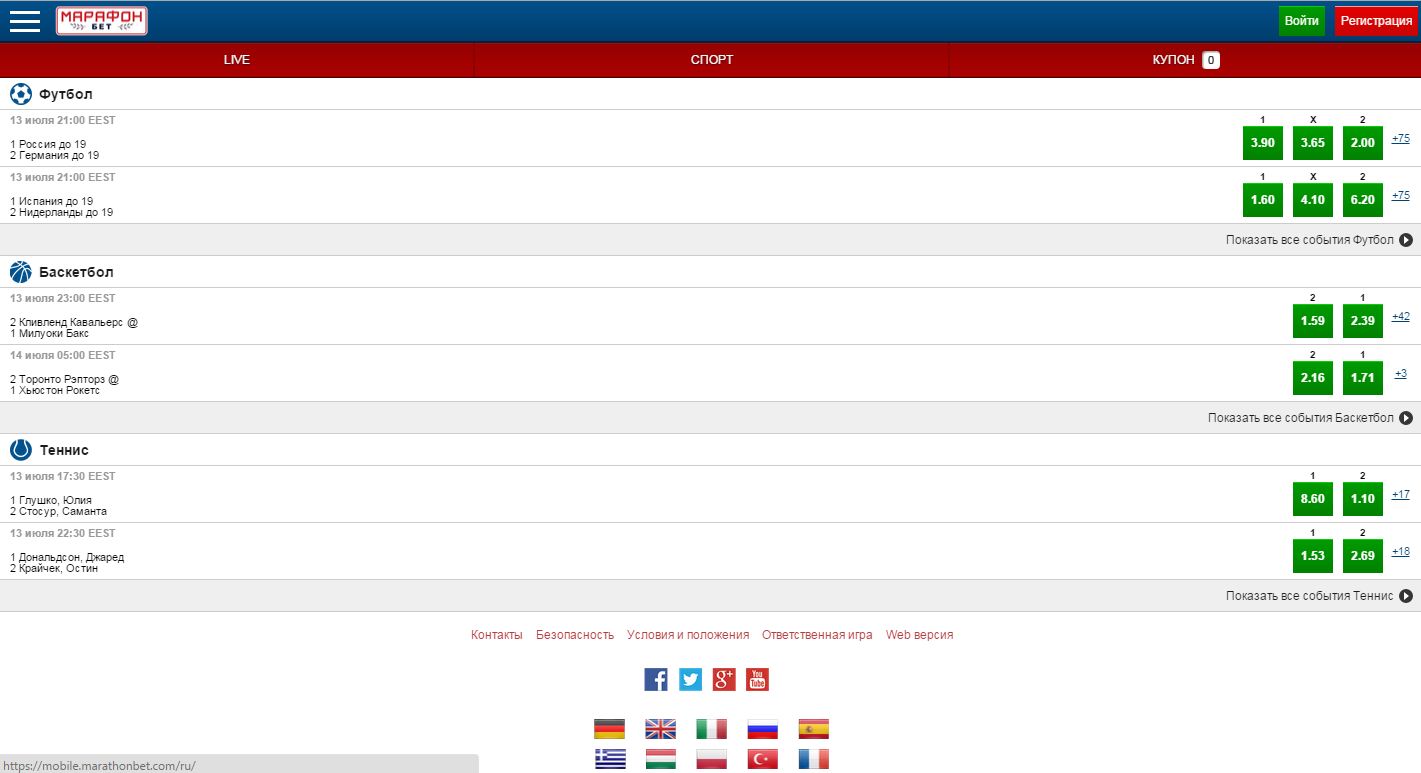Expand +75 markets for Russia-Germany match

[1400, 139]
